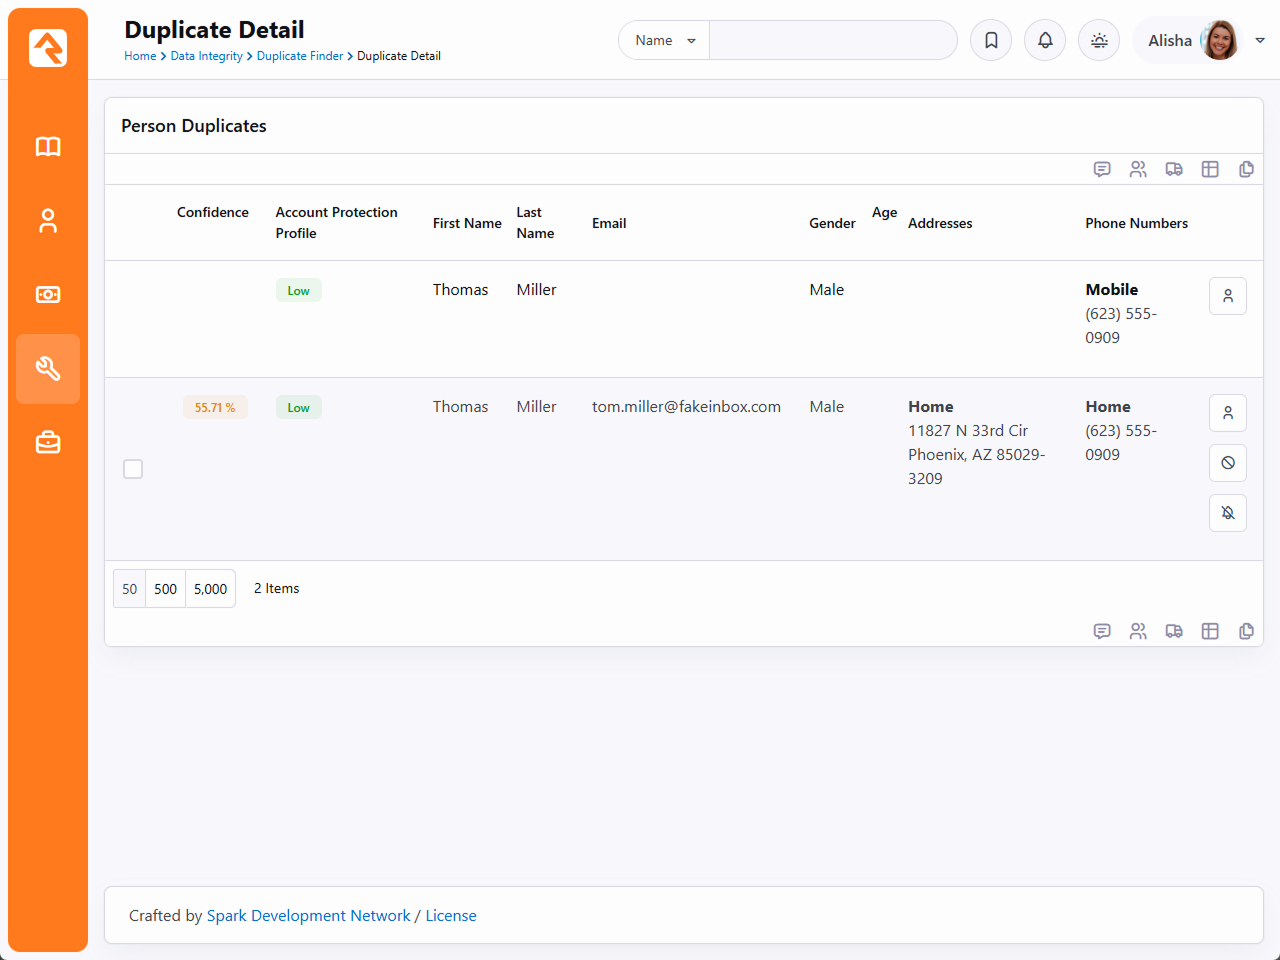Screen dimensions: 1280x960
Task: Open the Intranet book icon in sidebar
Action: tap(48, 147)
